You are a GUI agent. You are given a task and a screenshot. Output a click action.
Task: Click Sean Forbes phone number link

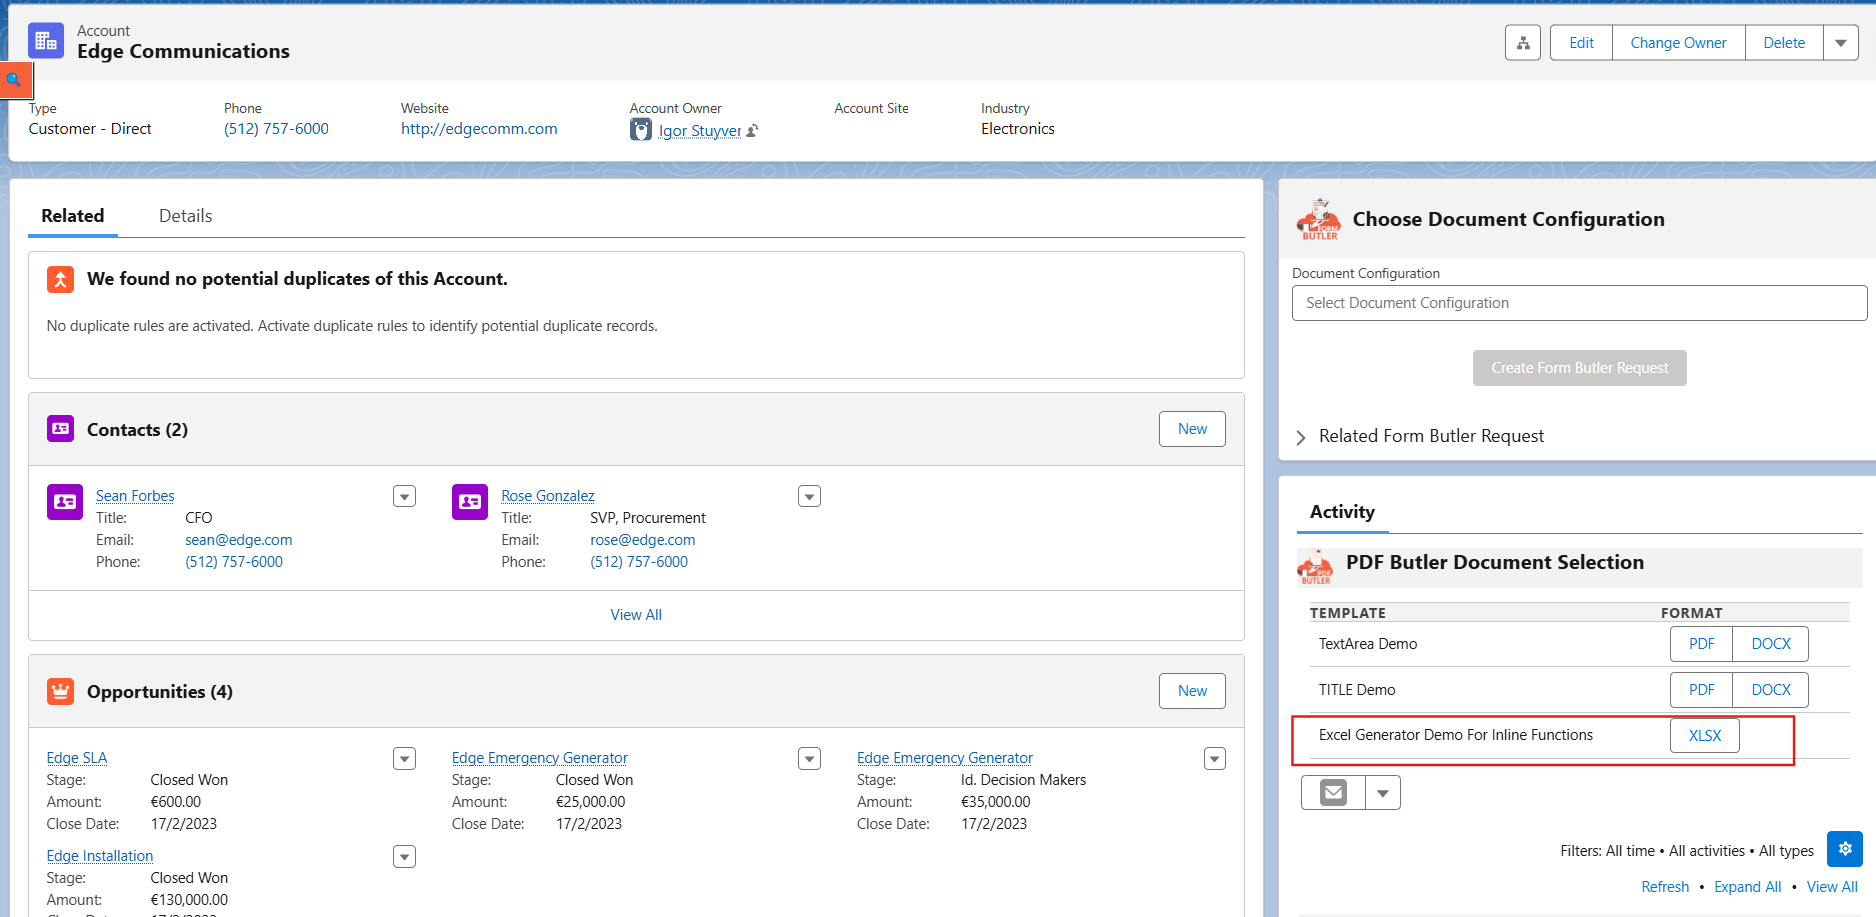point(234,562)
